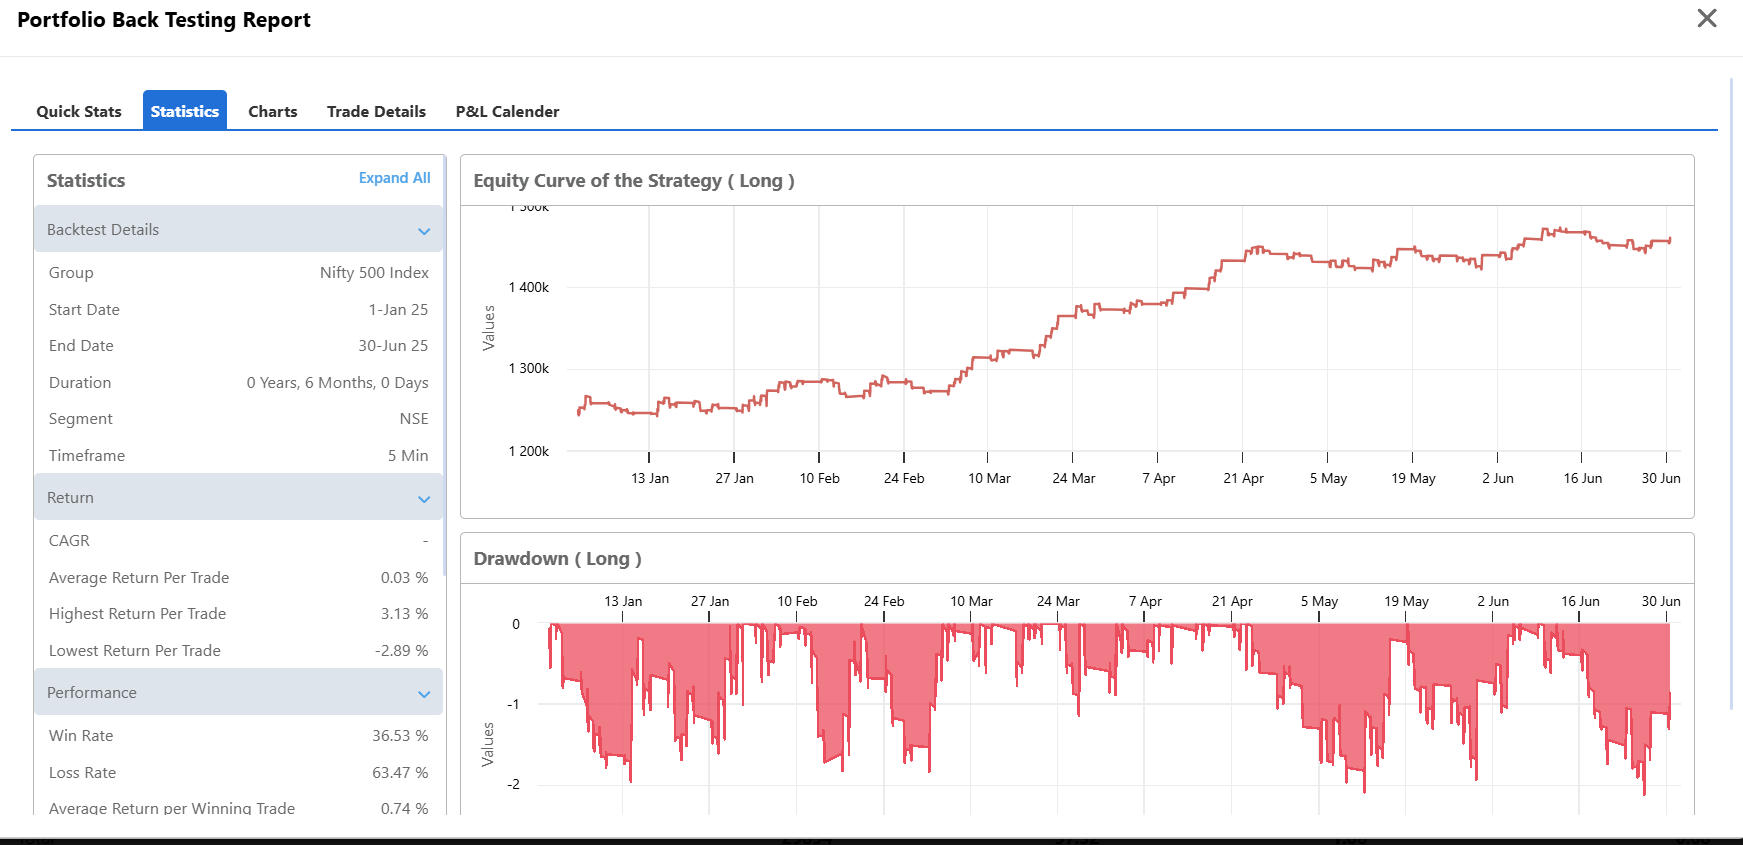Image resolution: width=1743 pixels, height=845 pixels.
Task: Click the Backtest Details section header
Action: (x=238, y=229)
